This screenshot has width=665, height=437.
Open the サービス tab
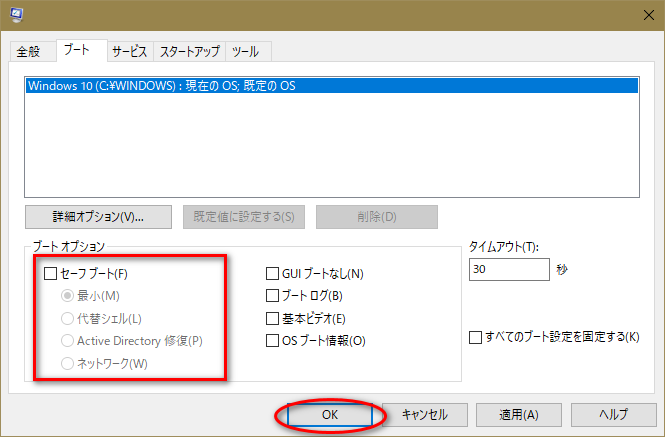tap(130, 52)
